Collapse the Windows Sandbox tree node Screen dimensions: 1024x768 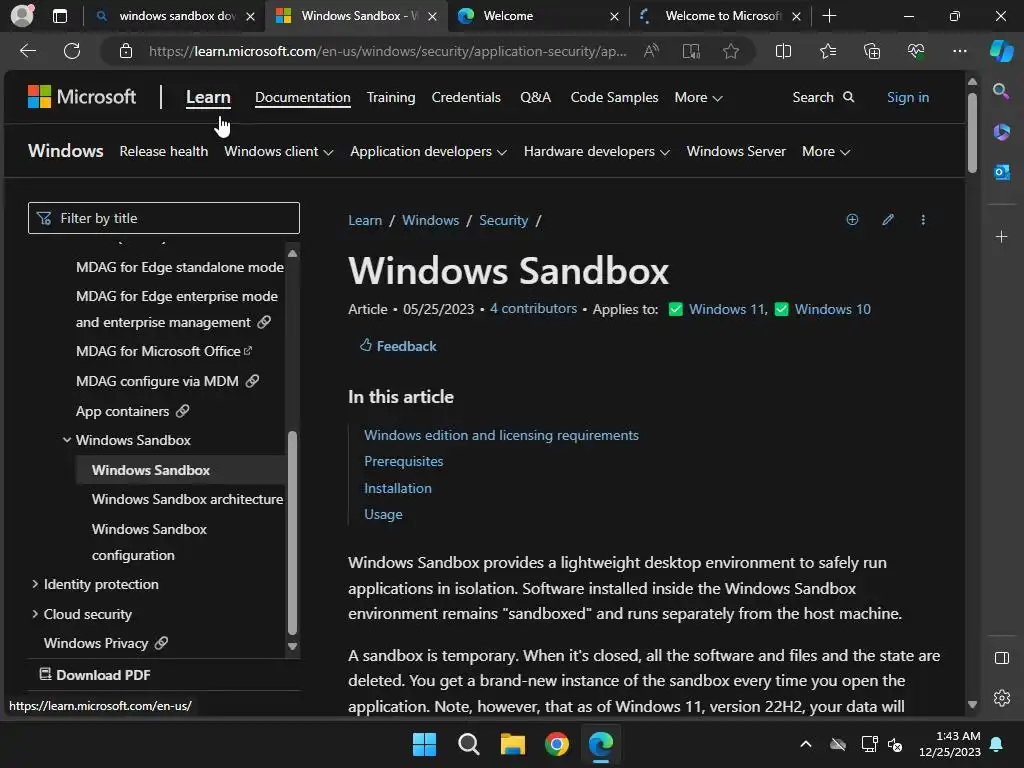pyautogui.click(x=67, y=440)
